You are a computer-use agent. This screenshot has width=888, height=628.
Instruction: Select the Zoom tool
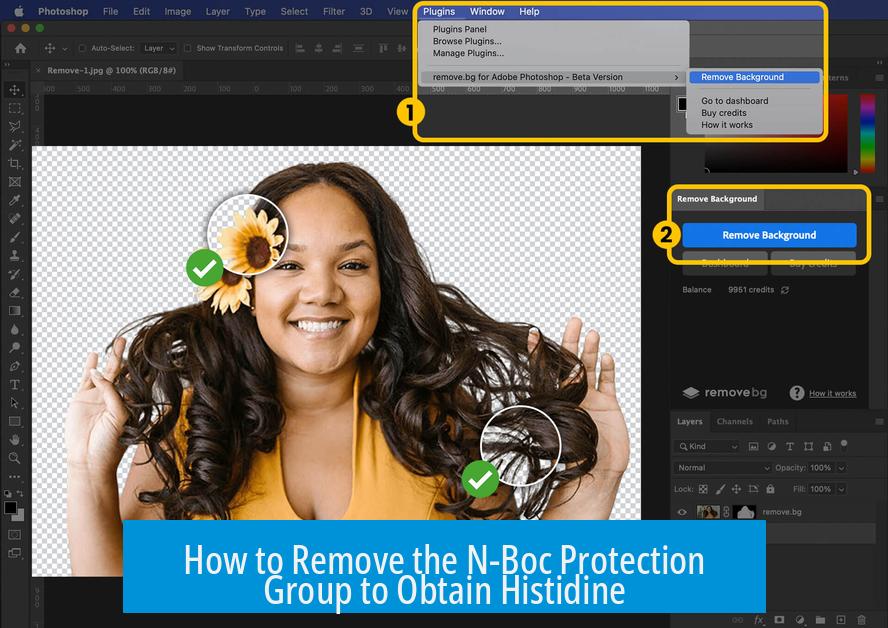pyautogui.click(x=15, y=458)
